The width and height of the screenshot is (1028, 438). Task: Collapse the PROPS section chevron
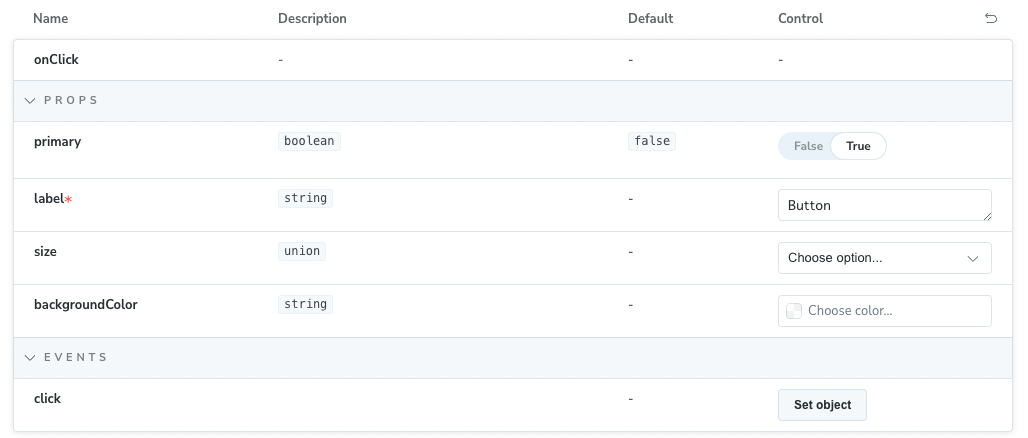coord(30,101)
